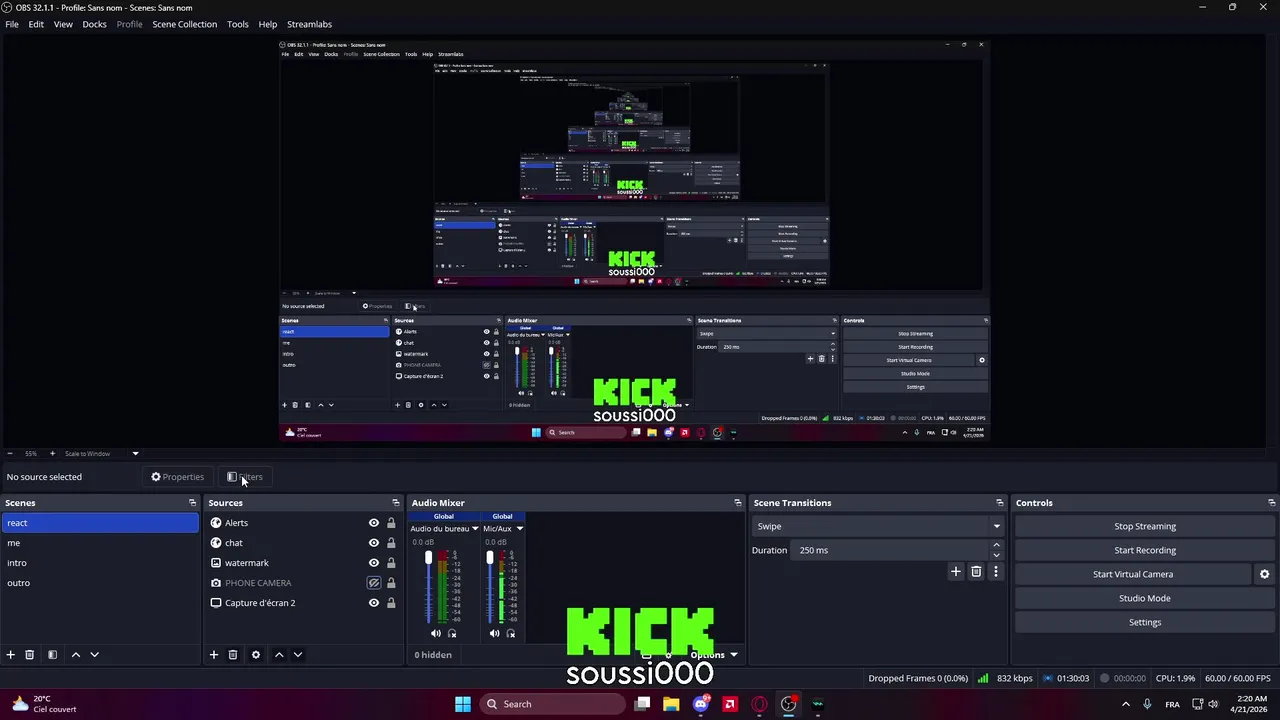This screenshot has height=720, width=1280.
Task: Move source down in Sources toolbar
Action: coord(298,655)
